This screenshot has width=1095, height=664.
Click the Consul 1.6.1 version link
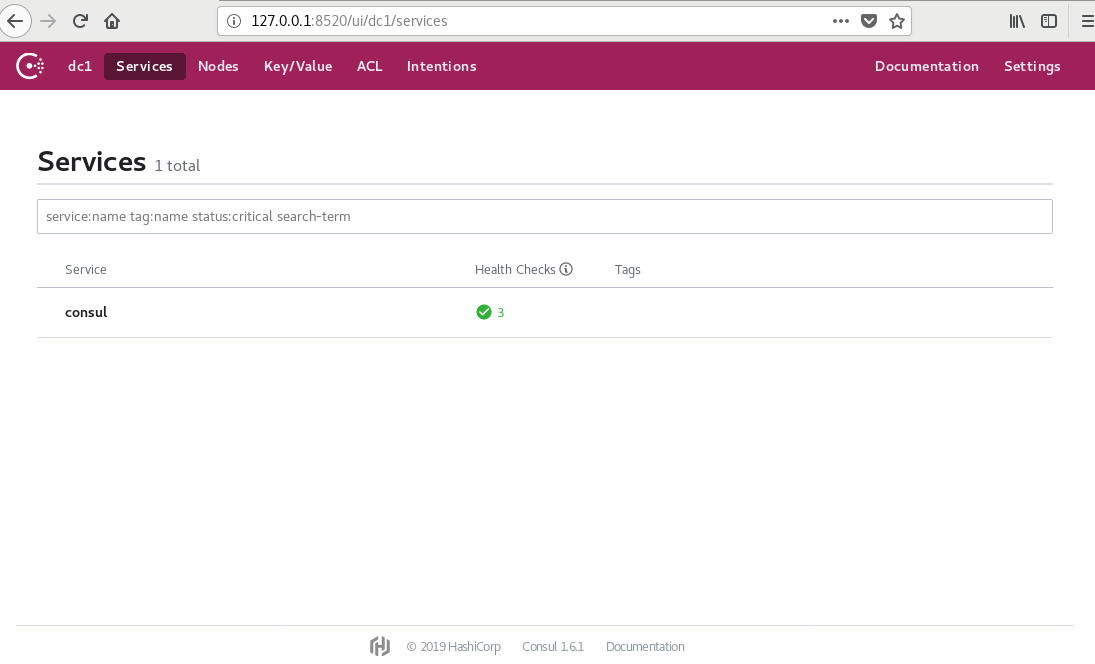[x=553, y=647]
